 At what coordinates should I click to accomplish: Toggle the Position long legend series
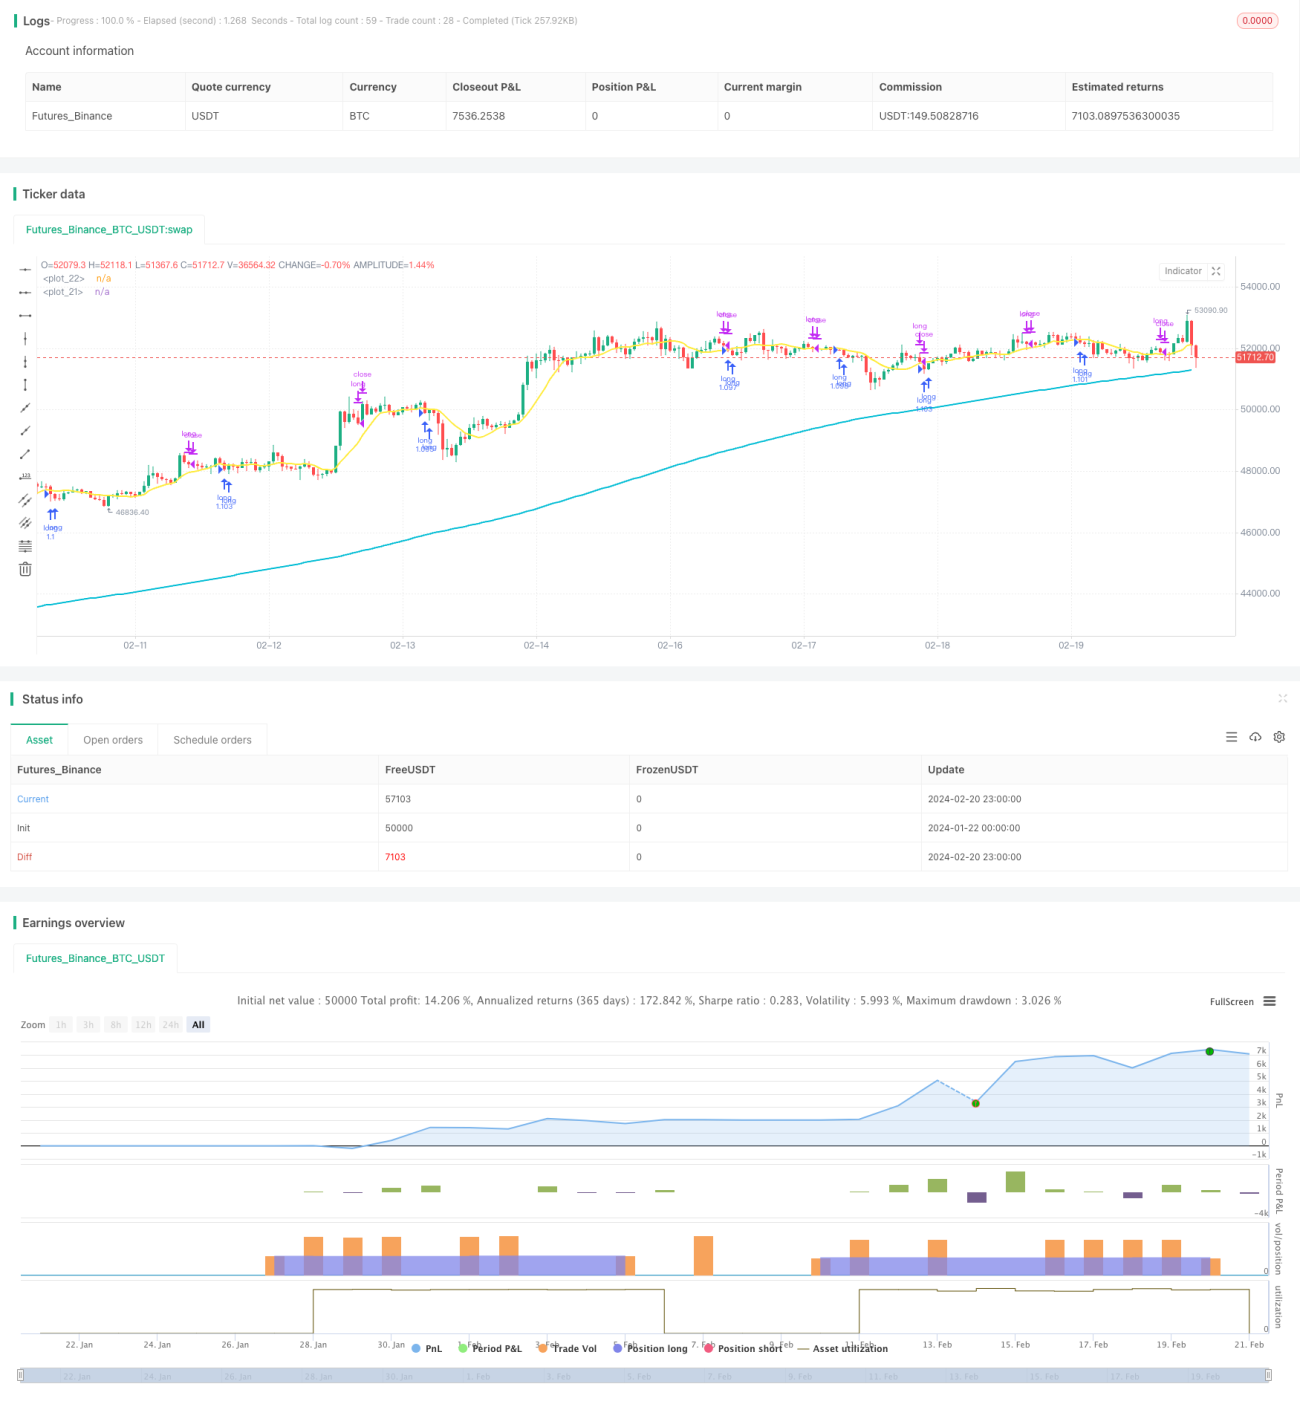tap(650, 1348)
